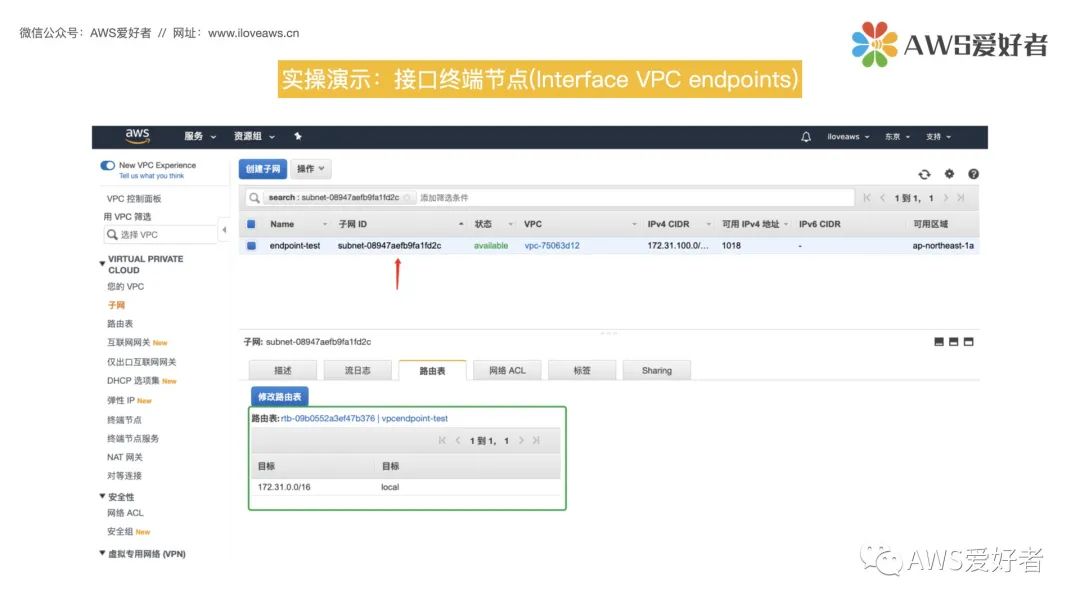Click Tell us what you think link
The image size is (1080, 608).
click(x=152, y=176)
